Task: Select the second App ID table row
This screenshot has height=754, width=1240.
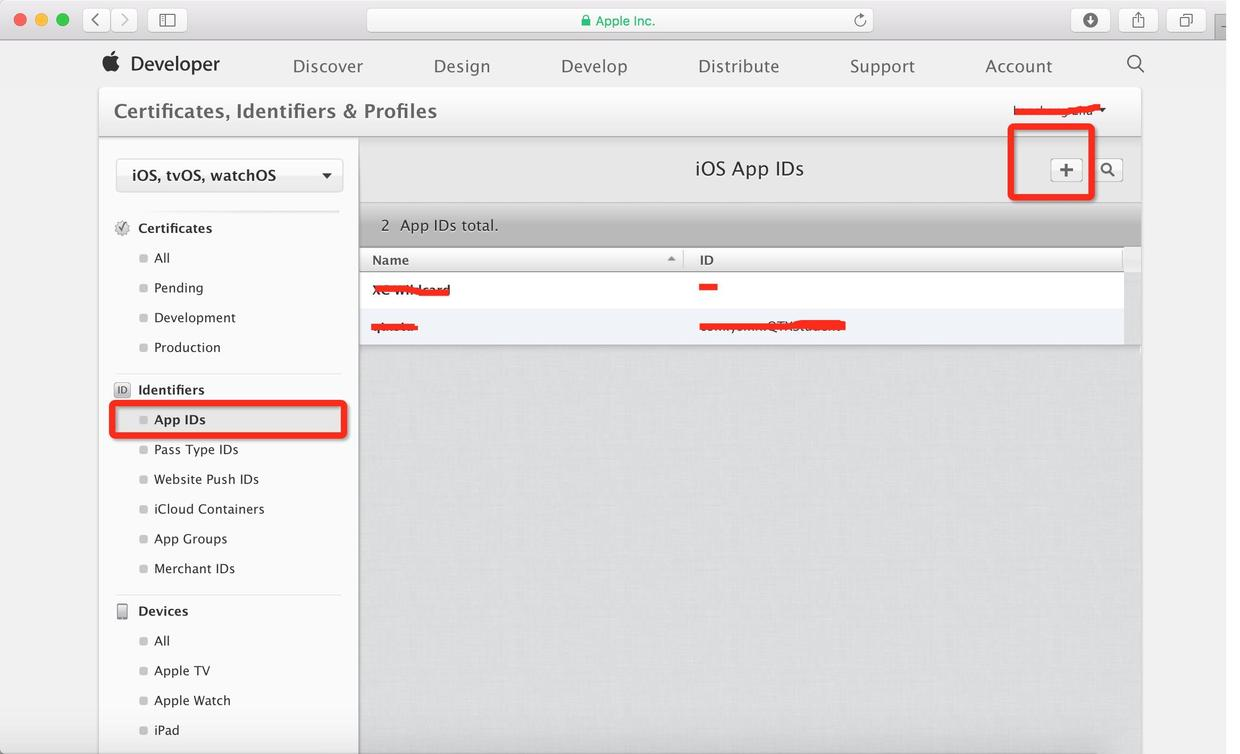Action: [741, 326]
